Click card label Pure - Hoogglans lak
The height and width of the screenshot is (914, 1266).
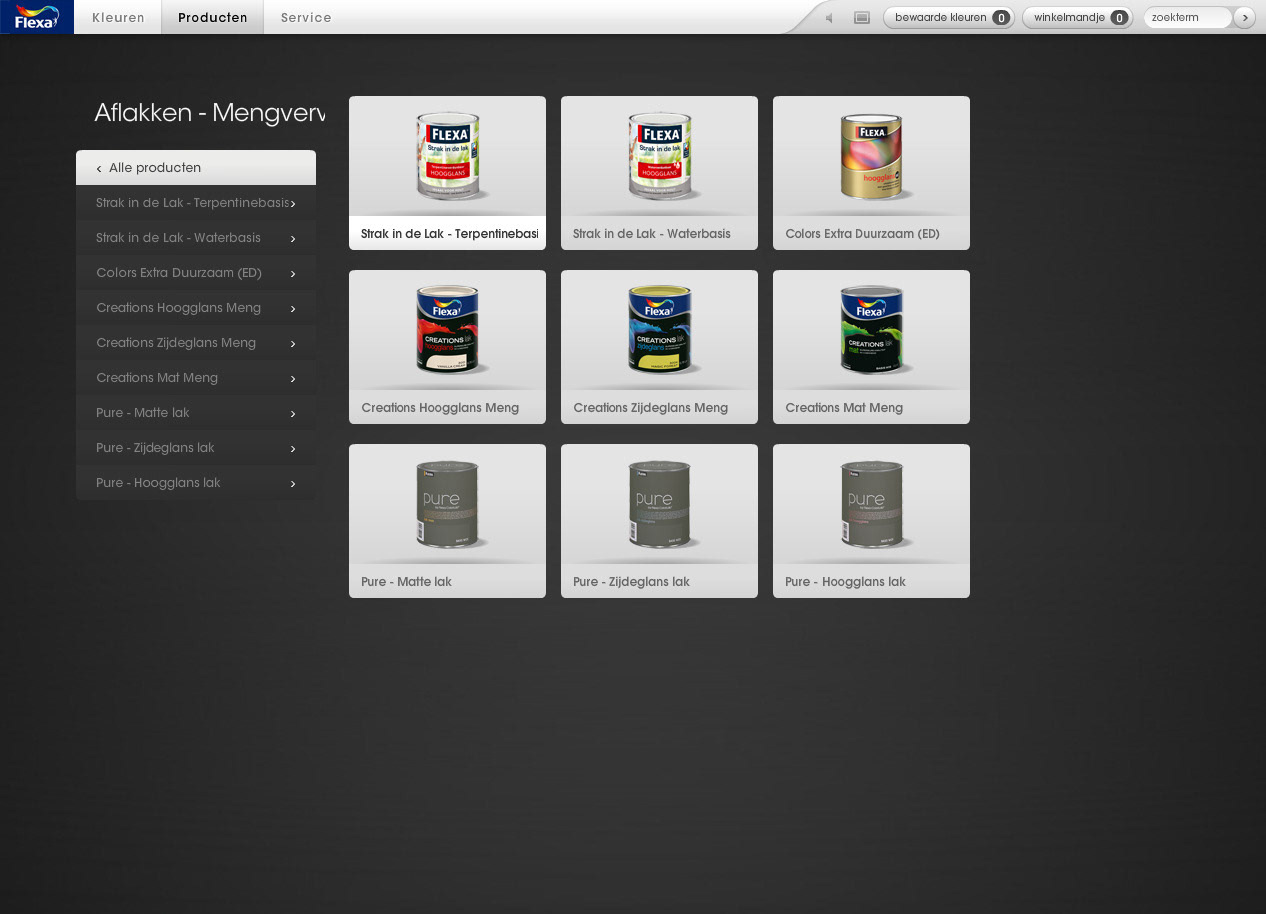[x=845, y=582]
